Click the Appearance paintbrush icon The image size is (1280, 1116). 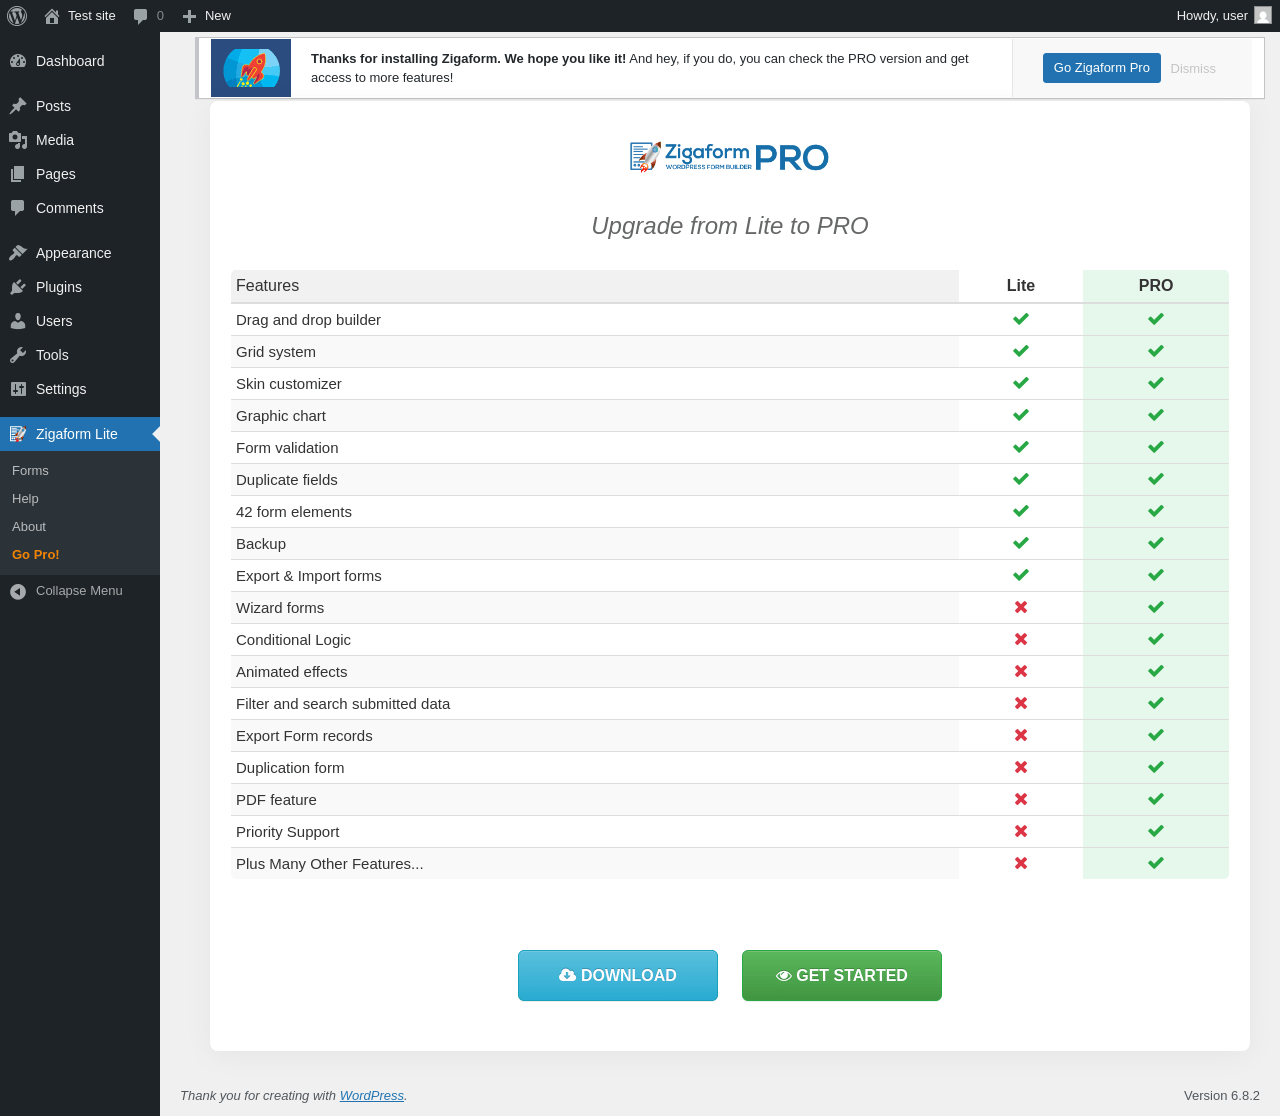(x=18, y=253)
